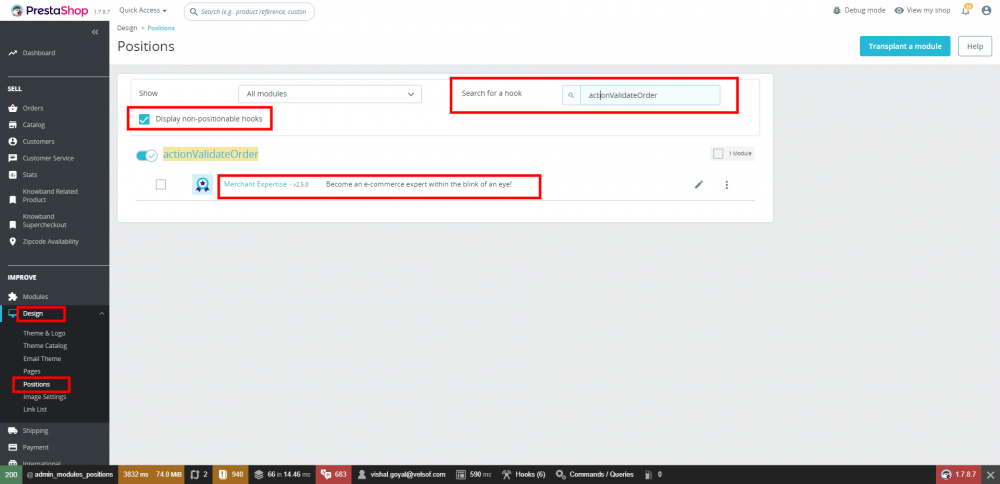
Task: Open the Show All modules dropdown
Action: [330, 94]
